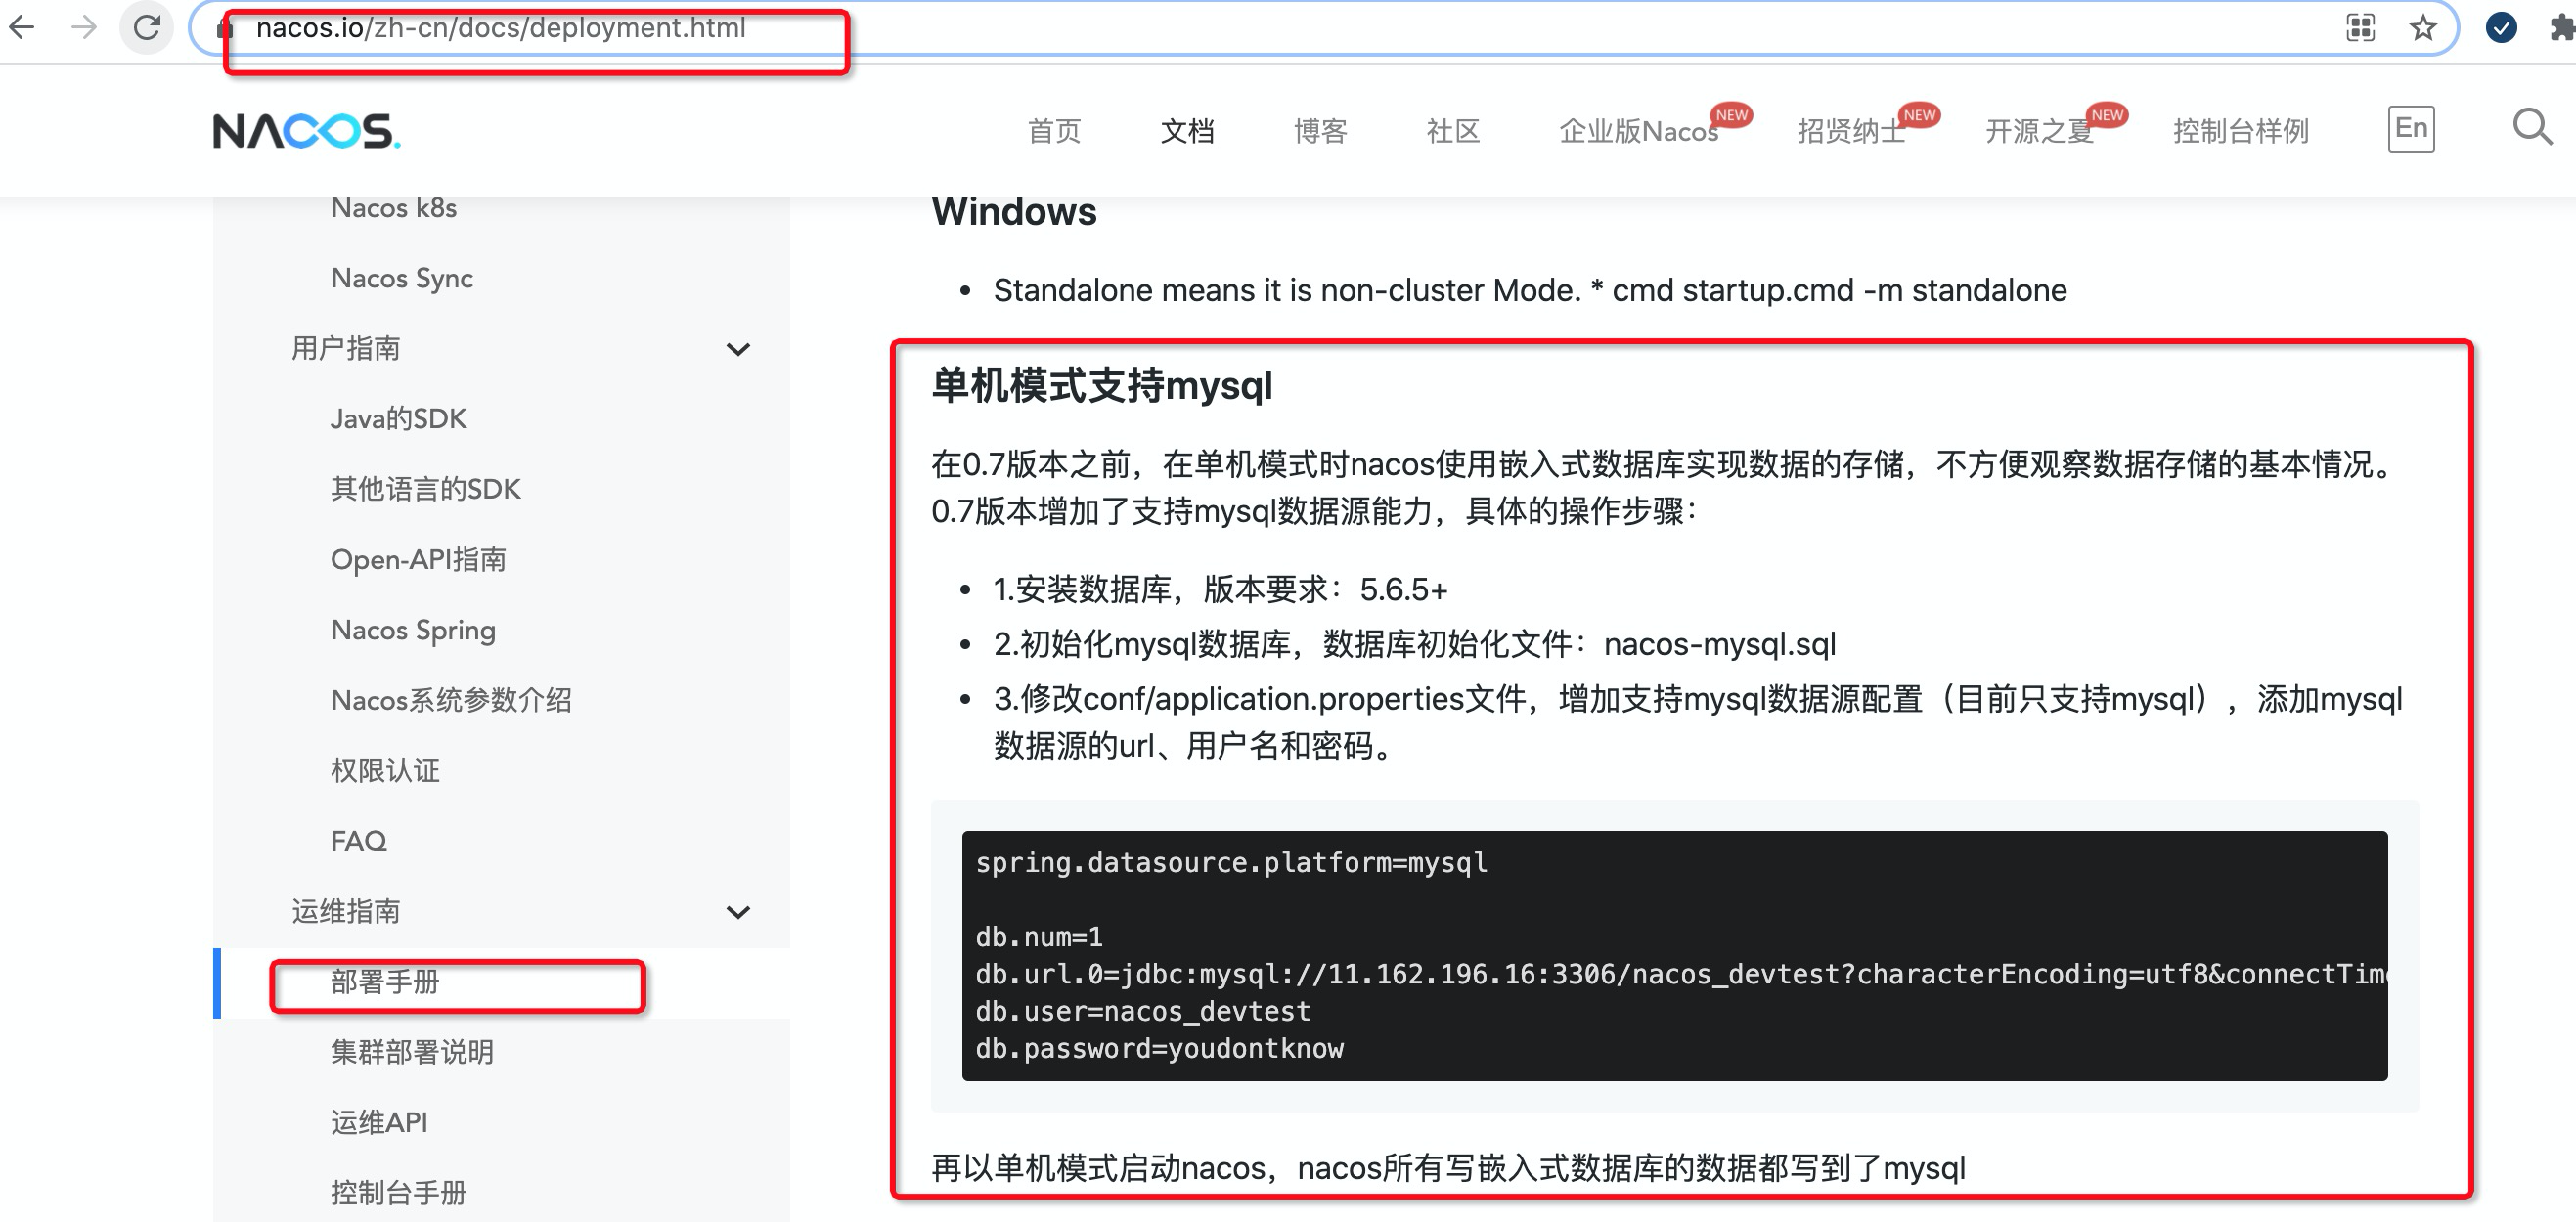Bookmark page with star icon
This screenshot has height=1222, width=2576.
[2422, 28]
